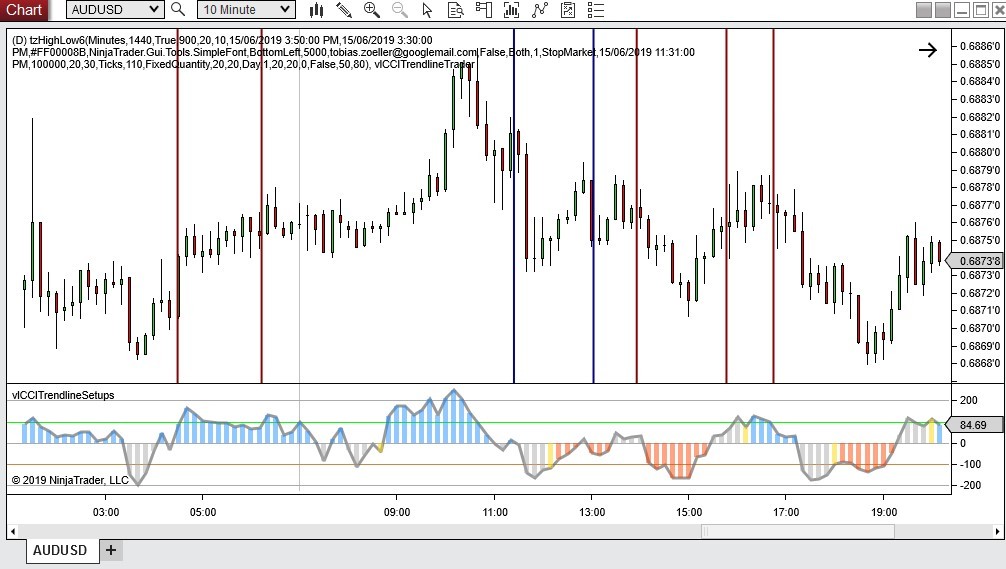Click the left scrollbar arrow
This screenshot has width=1006, height=569.
coord(13,532)
